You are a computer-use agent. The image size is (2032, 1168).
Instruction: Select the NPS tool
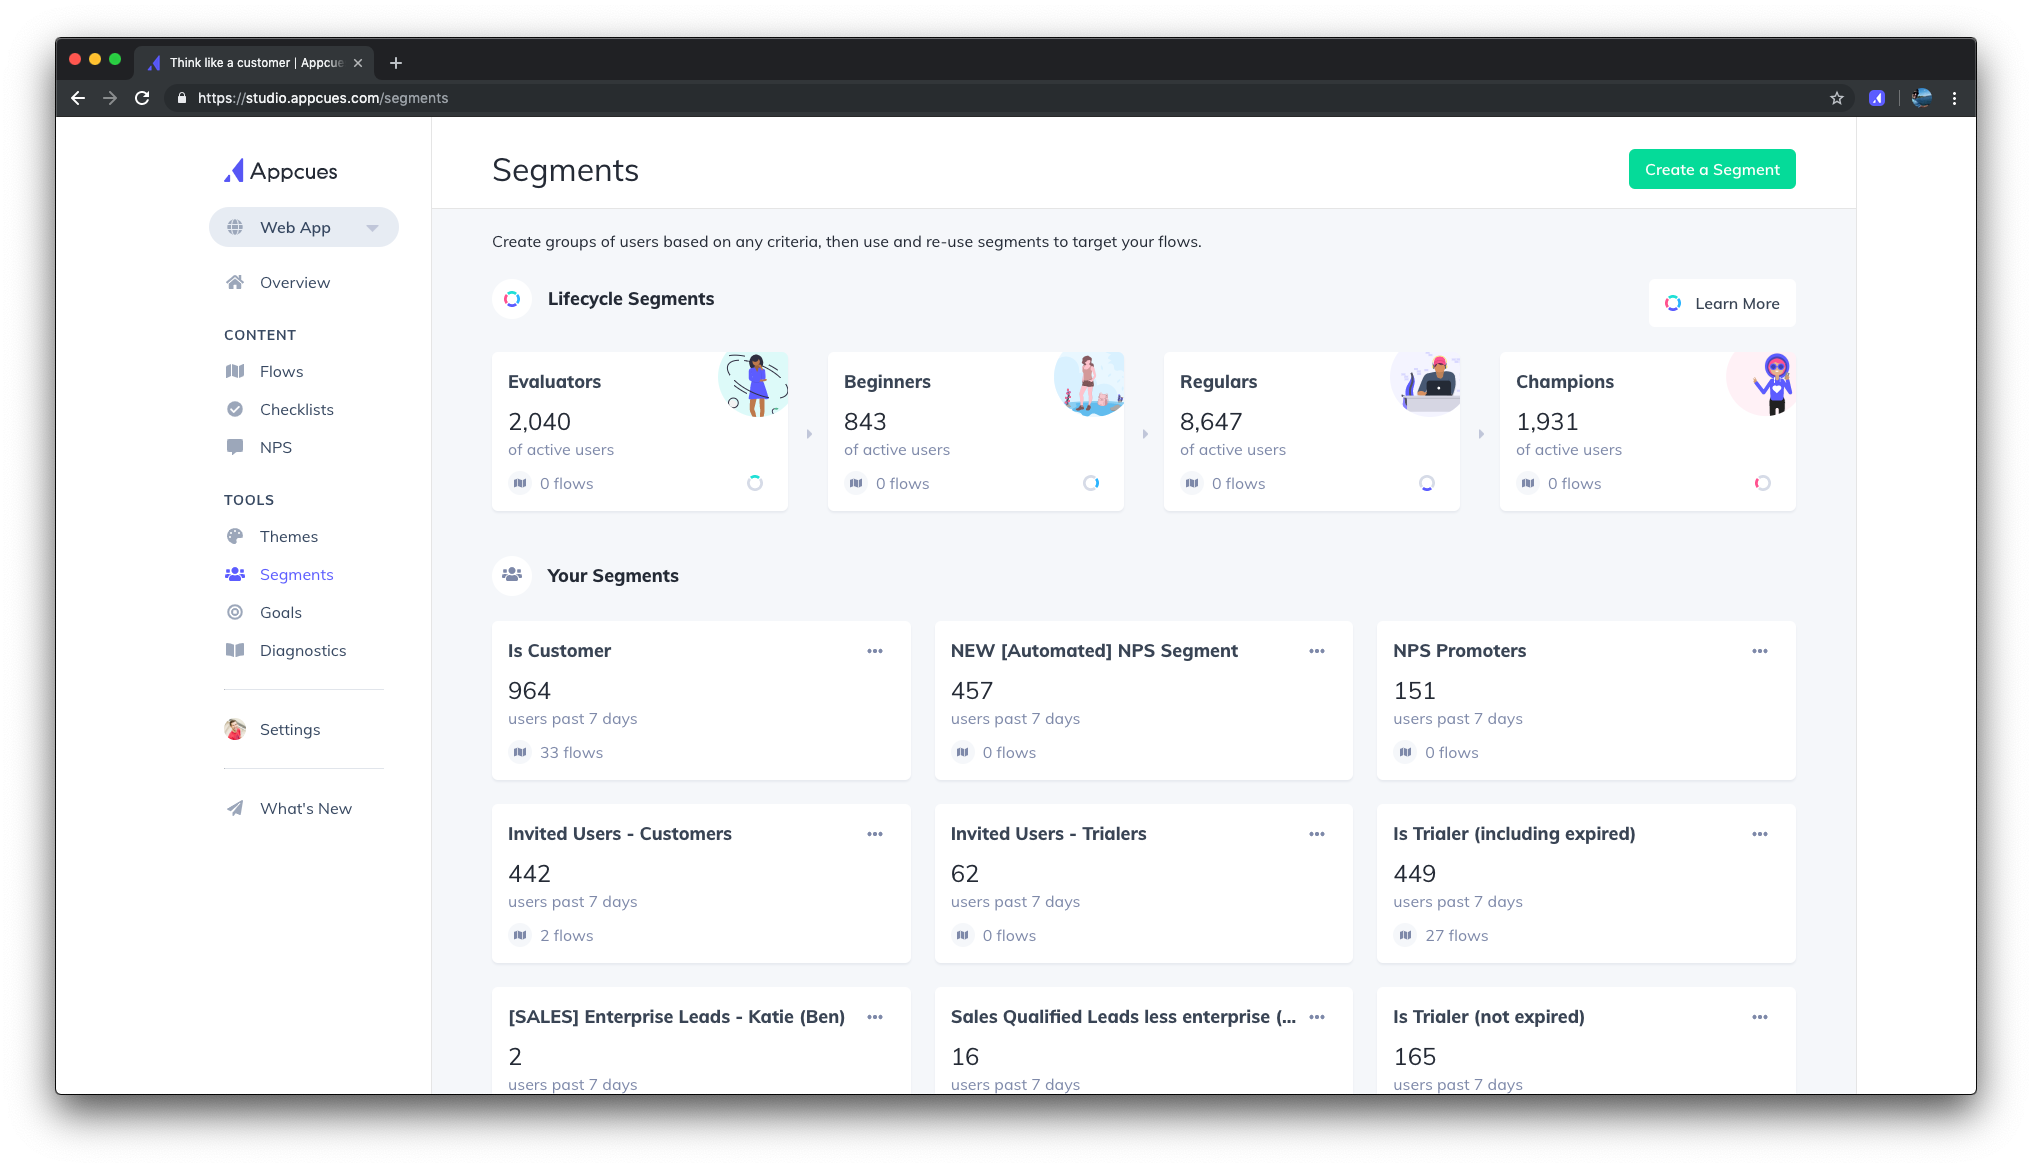click(275, 447)
